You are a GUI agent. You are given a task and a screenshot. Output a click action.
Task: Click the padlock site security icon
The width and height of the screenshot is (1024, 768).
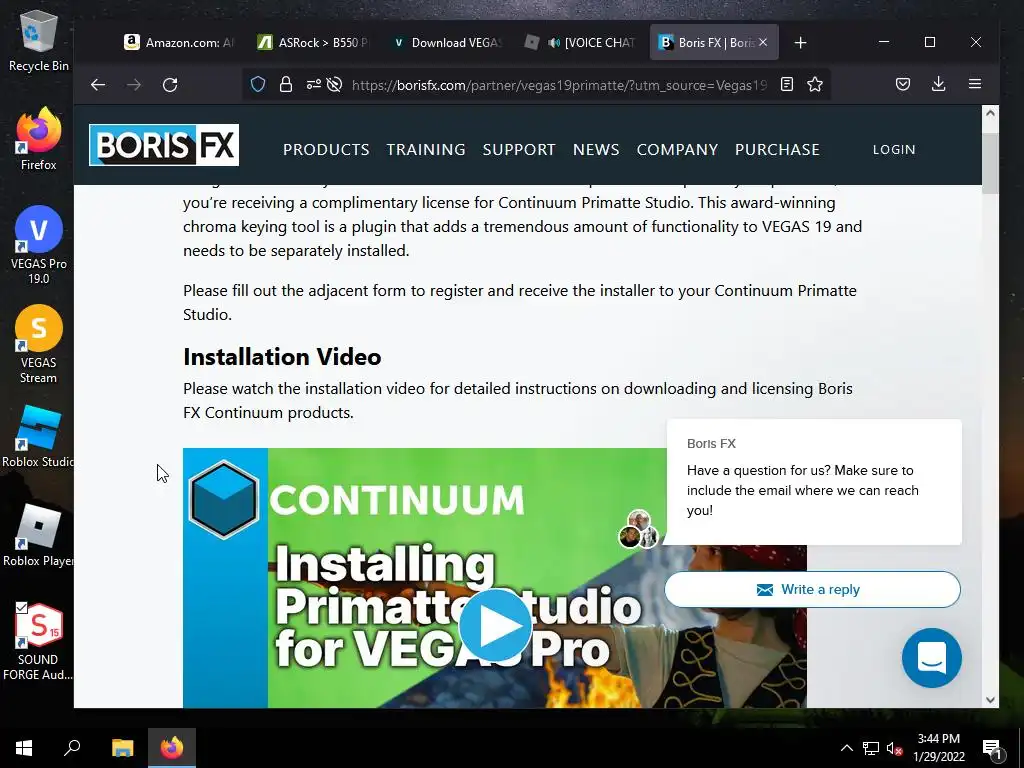pyautogui.click(x=285, y=84)
